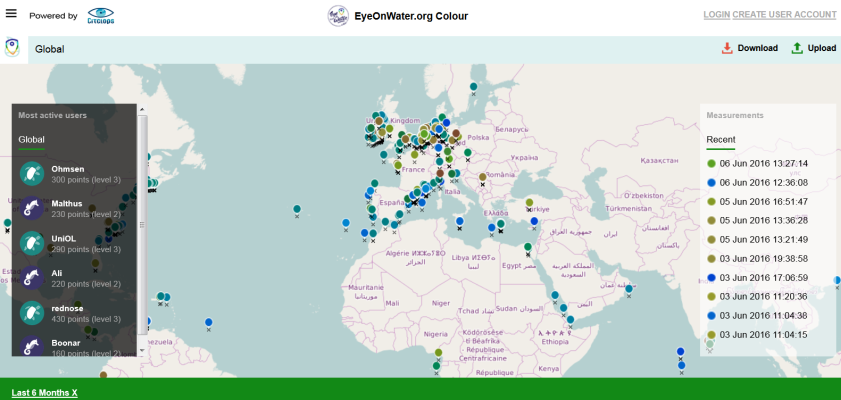The height and width of the screenshot is (400, 841).
Task: Click the map marker in Scandinavia
Action: (473, 86)
